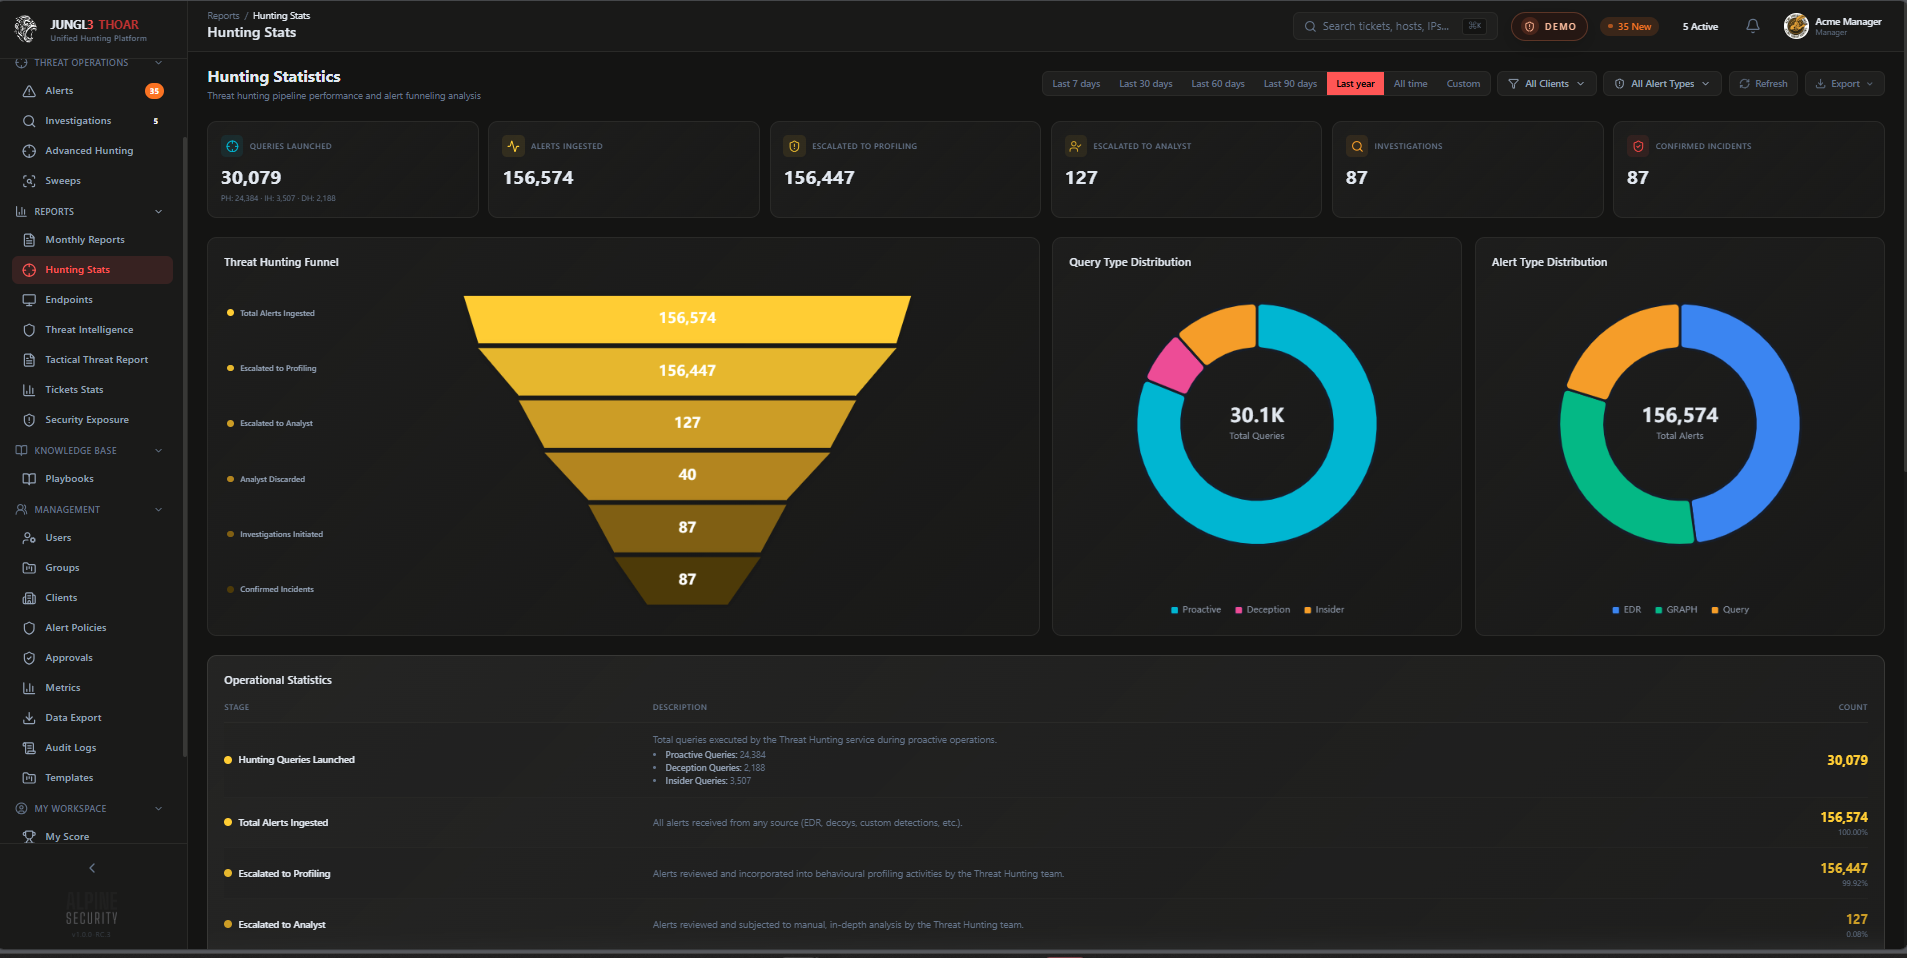1907x958 pixels.
Task: Click the Alert Policies shield icon
Action: click(x=29, y=628)
